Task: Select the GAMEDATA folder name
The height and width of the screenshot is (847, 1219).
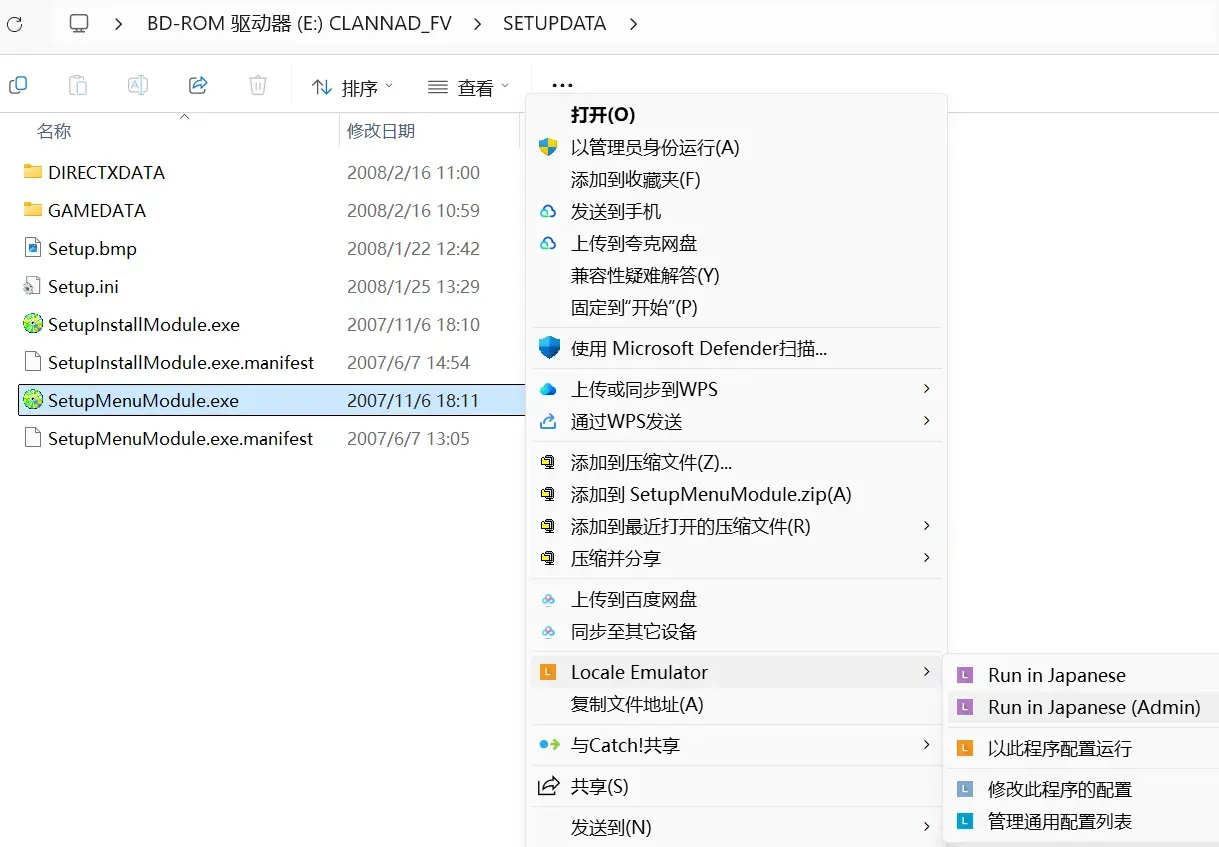Action: point(97,210)
